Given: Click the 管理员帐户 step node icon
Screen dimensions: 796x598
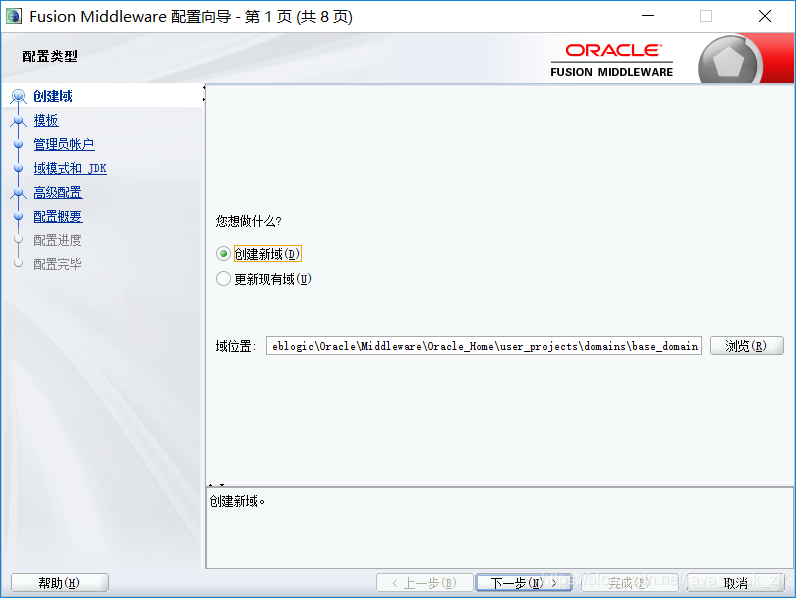Looking at the screenshot, I should pyautogui.click(x=19, y=144).
